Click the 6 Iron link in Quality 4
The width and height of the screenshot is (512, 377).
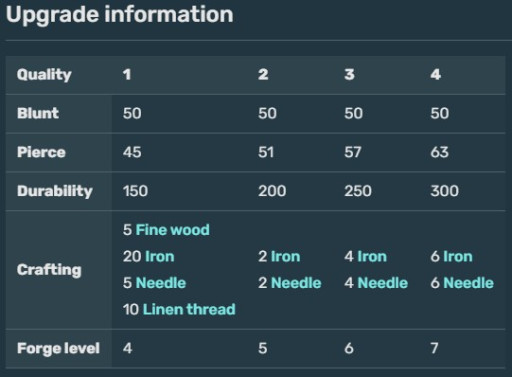458,257
